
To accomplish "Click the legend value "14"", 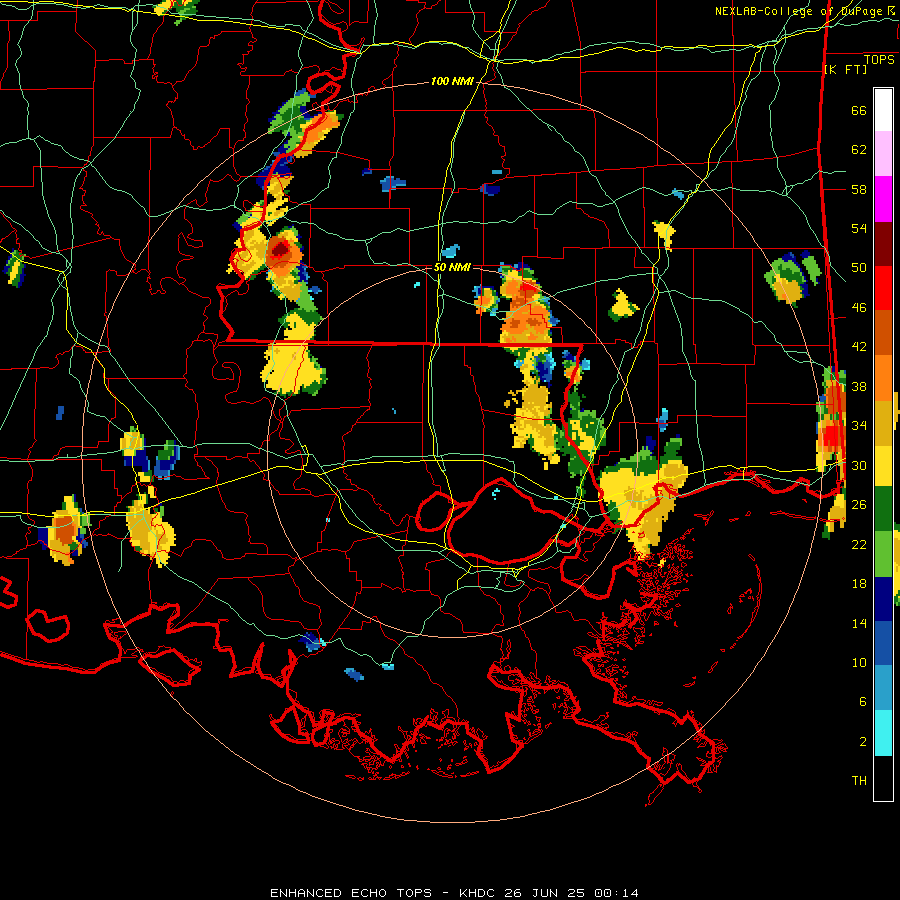I will pos(859,623).
